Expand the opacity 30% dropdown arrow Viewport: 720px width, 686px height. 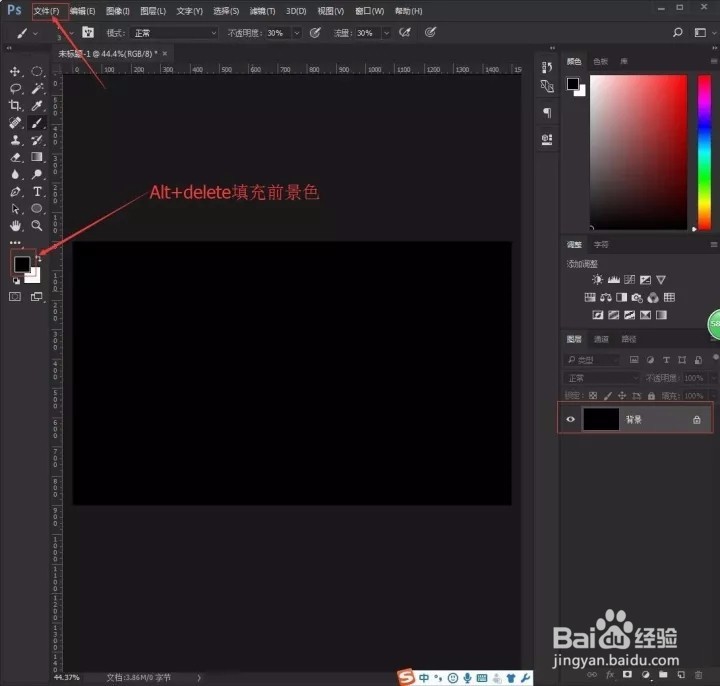point(297,33)
